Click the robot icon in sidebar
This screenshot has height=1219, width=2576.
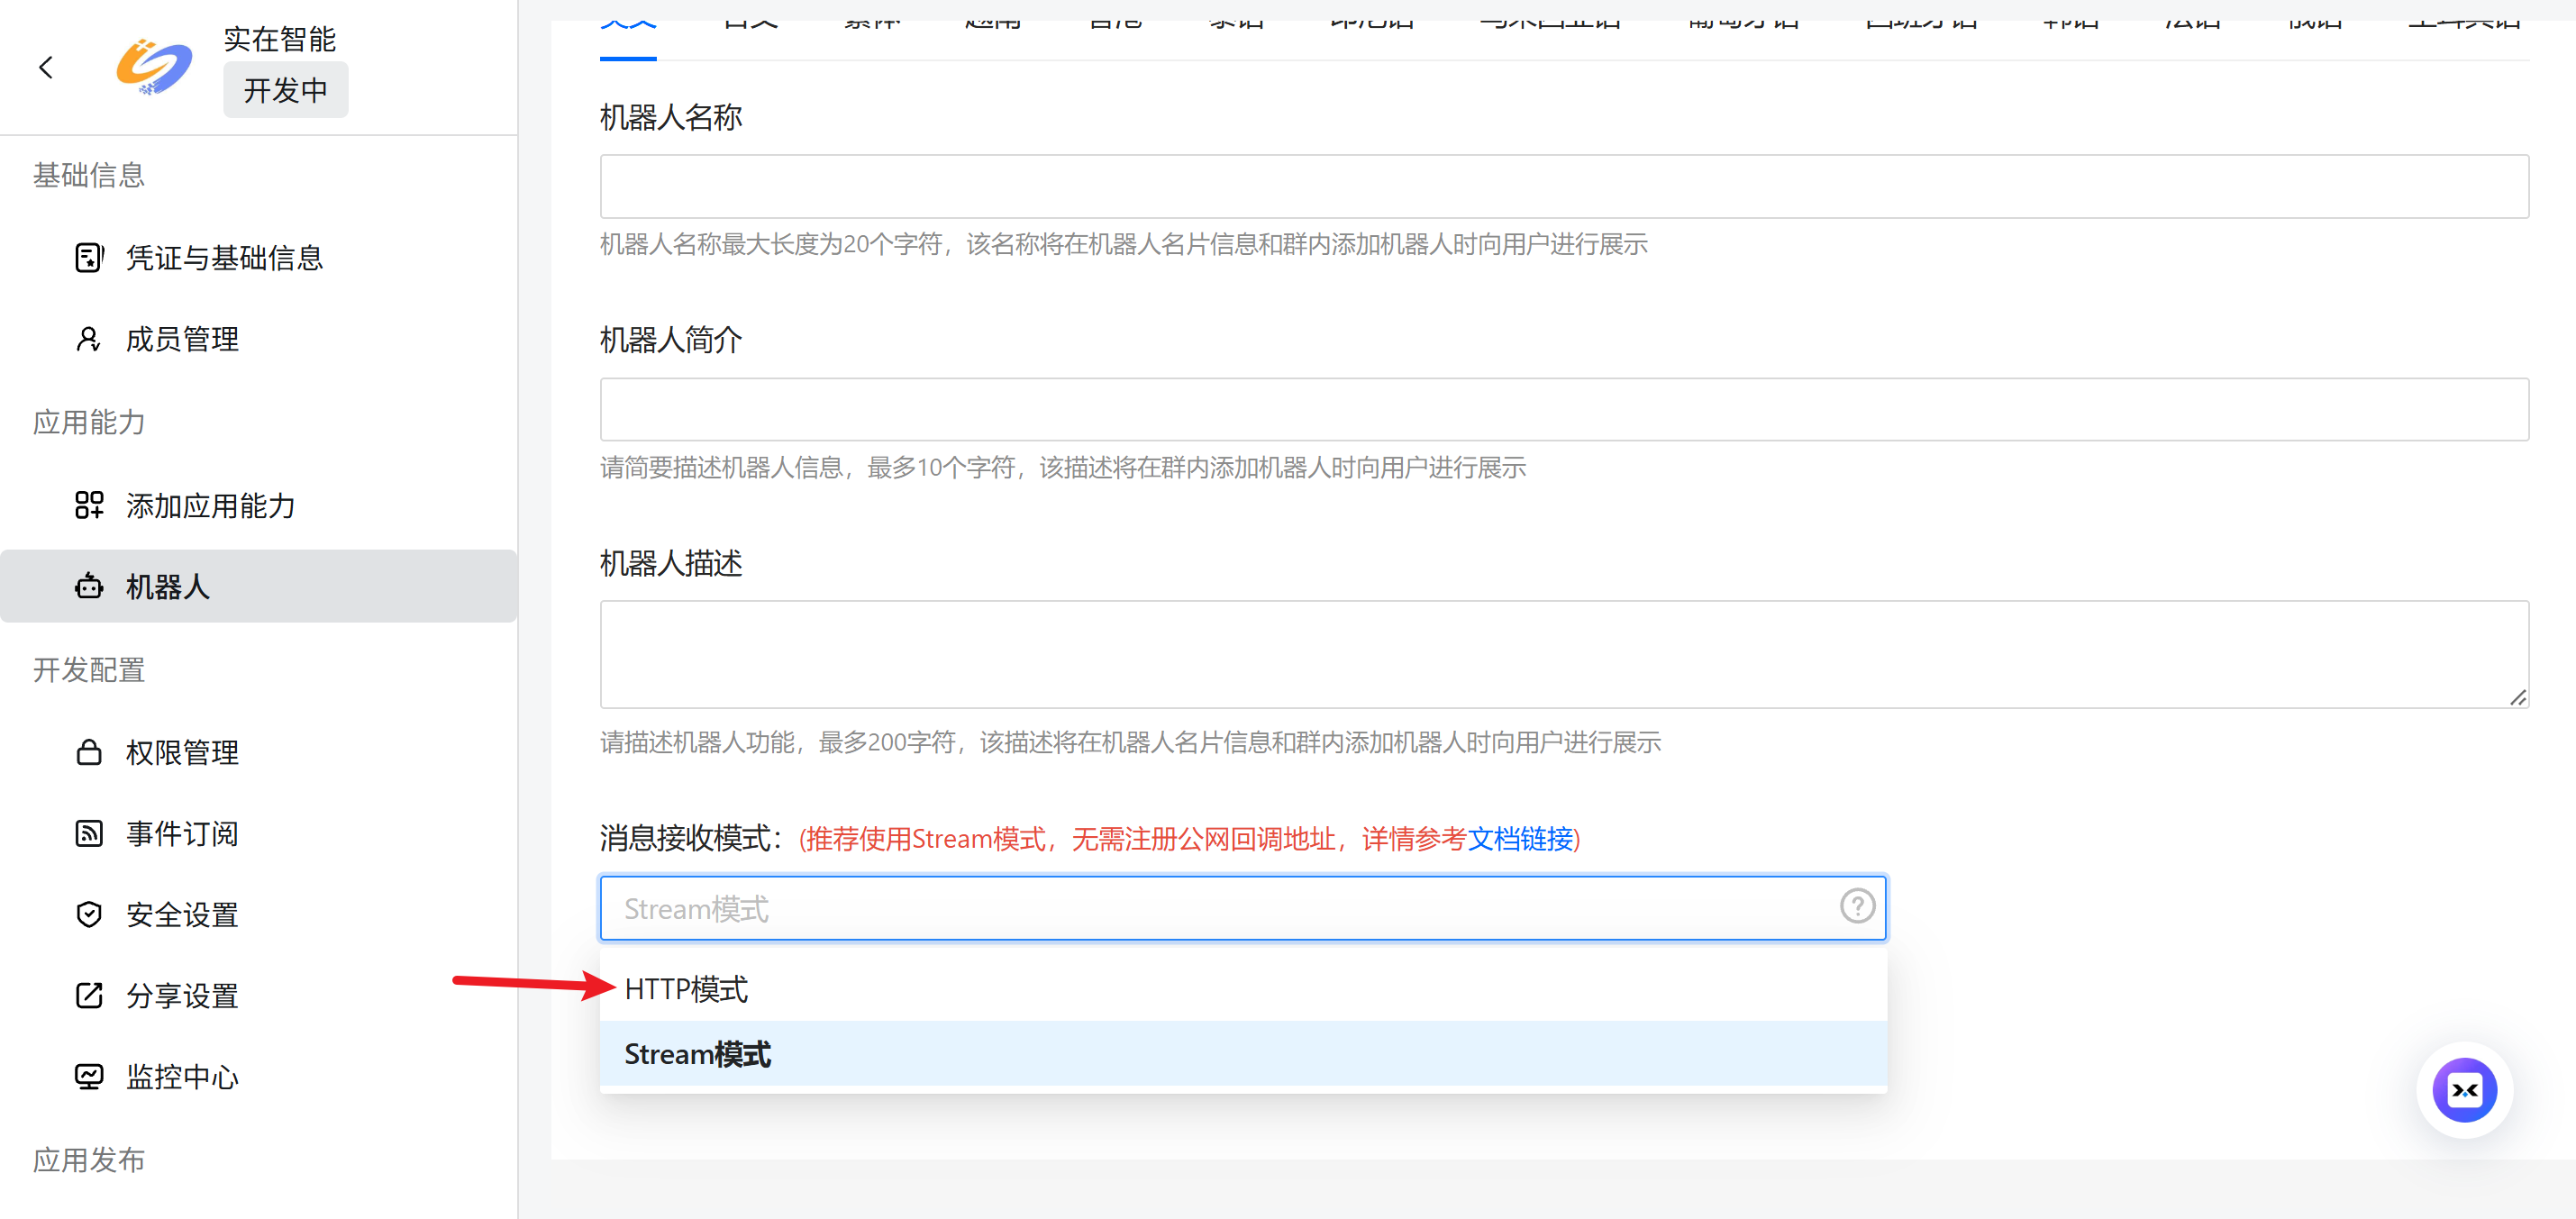pos(89,586)
